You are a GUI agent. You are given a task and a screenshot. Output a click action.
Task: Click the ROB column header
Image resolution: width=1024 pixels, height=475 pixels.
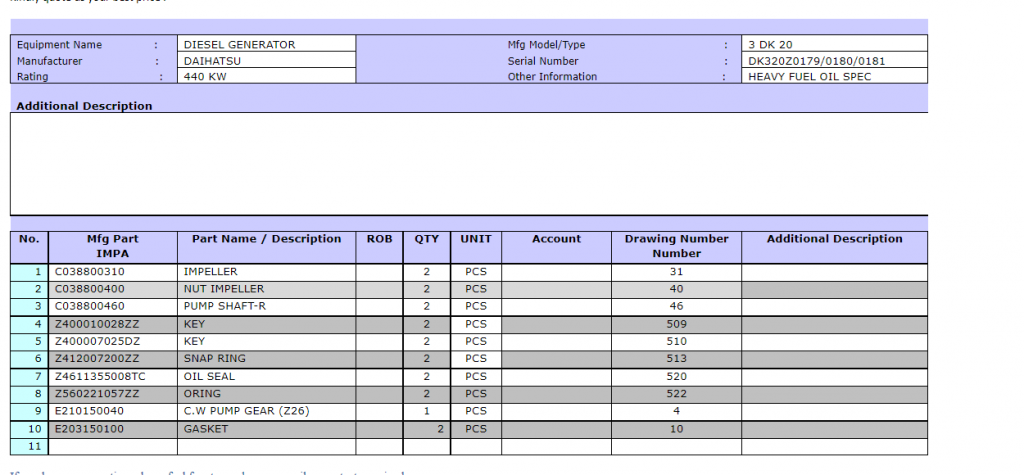[x=379, y=239]
